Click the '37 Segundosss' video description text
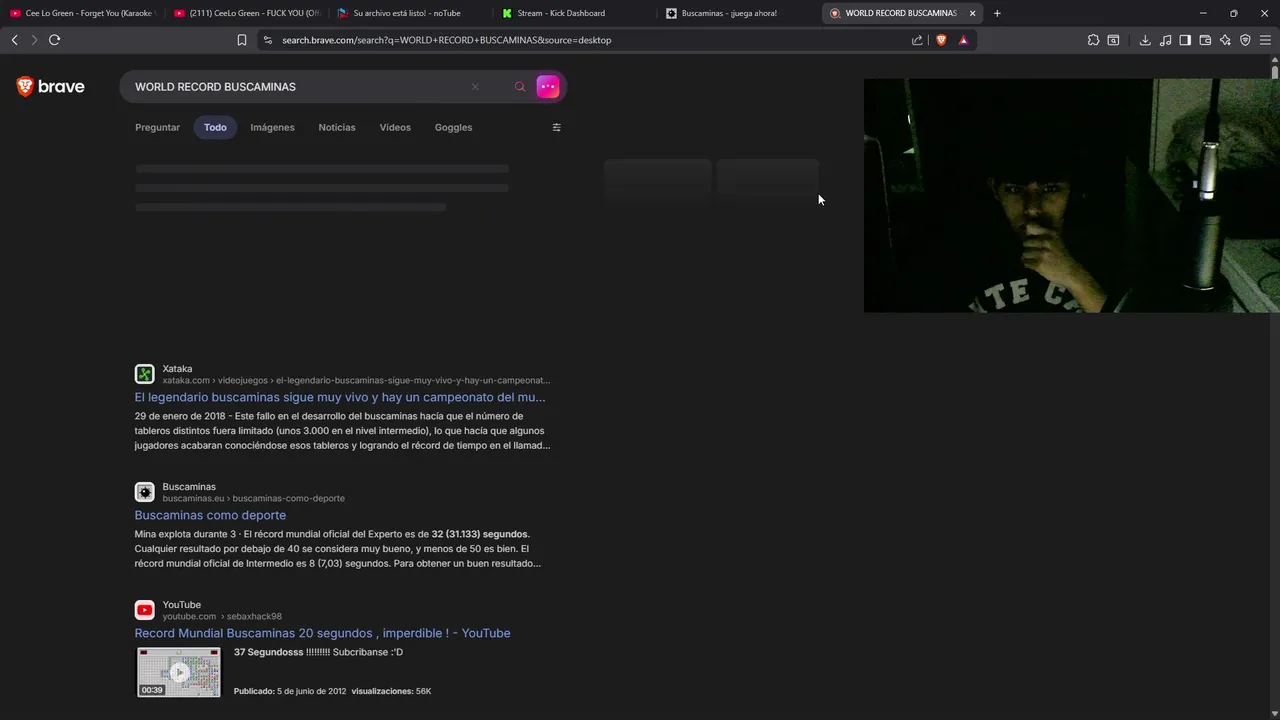 point(318,652)
